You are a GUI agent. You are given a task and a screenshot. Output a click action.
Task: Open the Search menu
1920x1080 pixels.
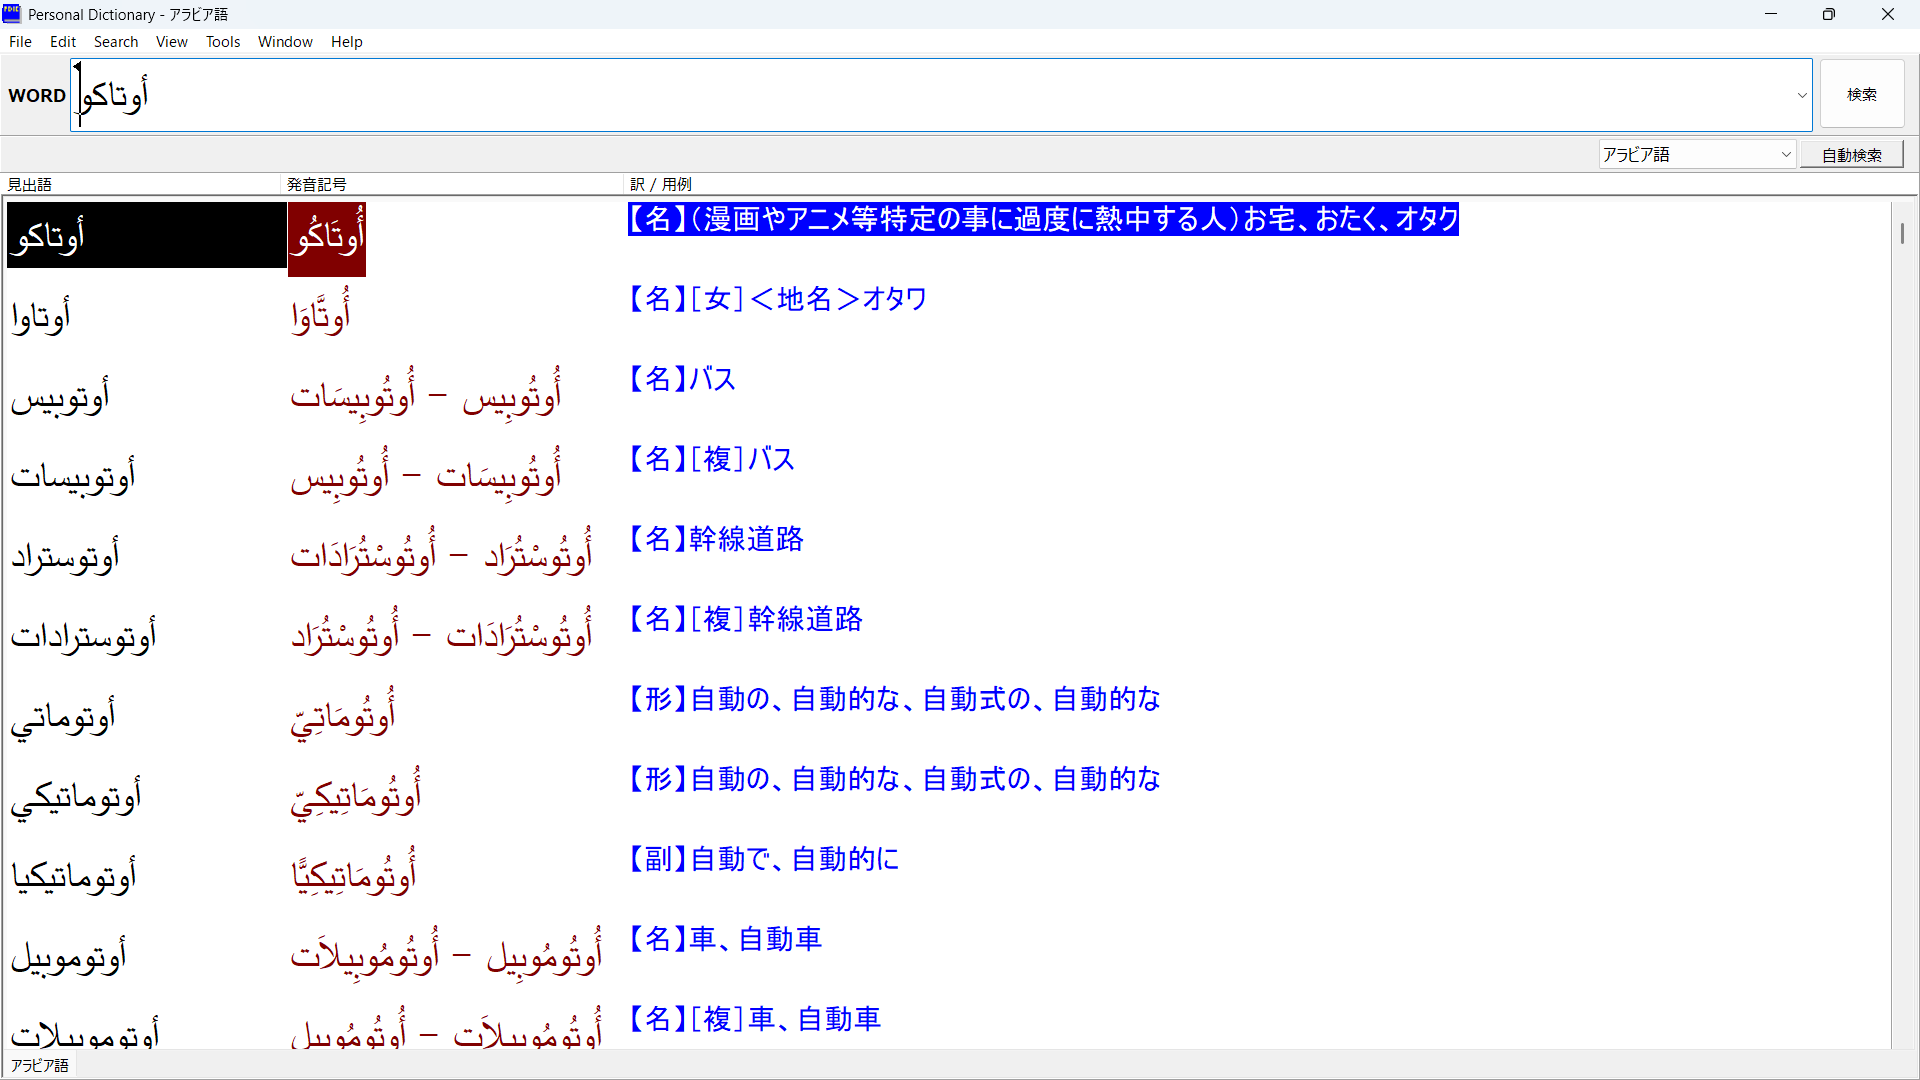116,41
